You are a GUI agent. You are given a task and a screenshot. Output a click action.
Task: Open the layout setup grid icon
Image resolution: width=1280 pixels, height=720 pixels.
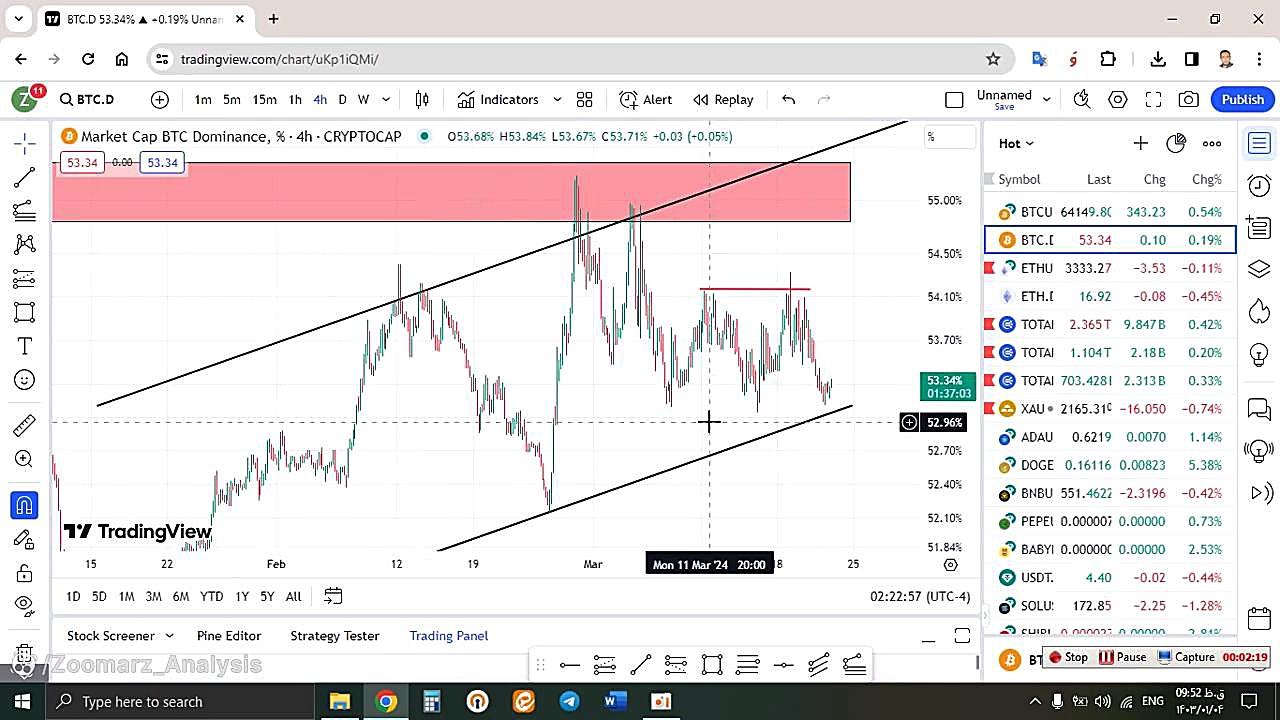584,99
